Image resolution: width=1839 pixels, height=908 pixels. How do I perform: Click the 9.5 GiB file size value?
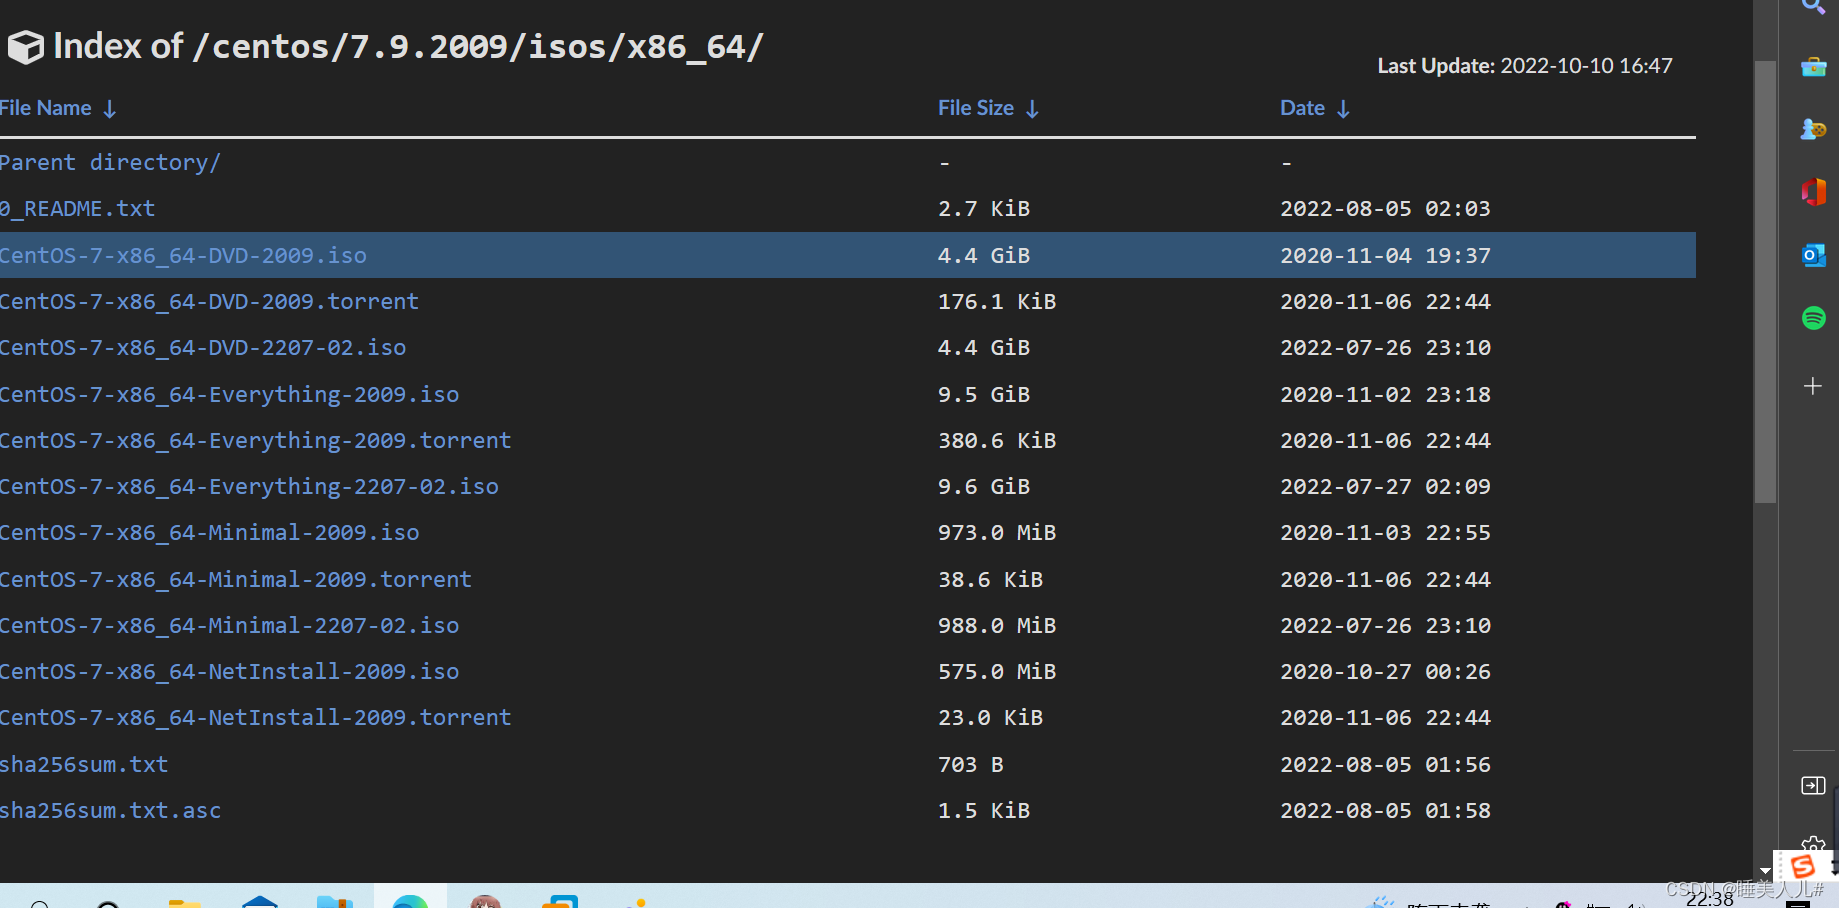point(984,394)
